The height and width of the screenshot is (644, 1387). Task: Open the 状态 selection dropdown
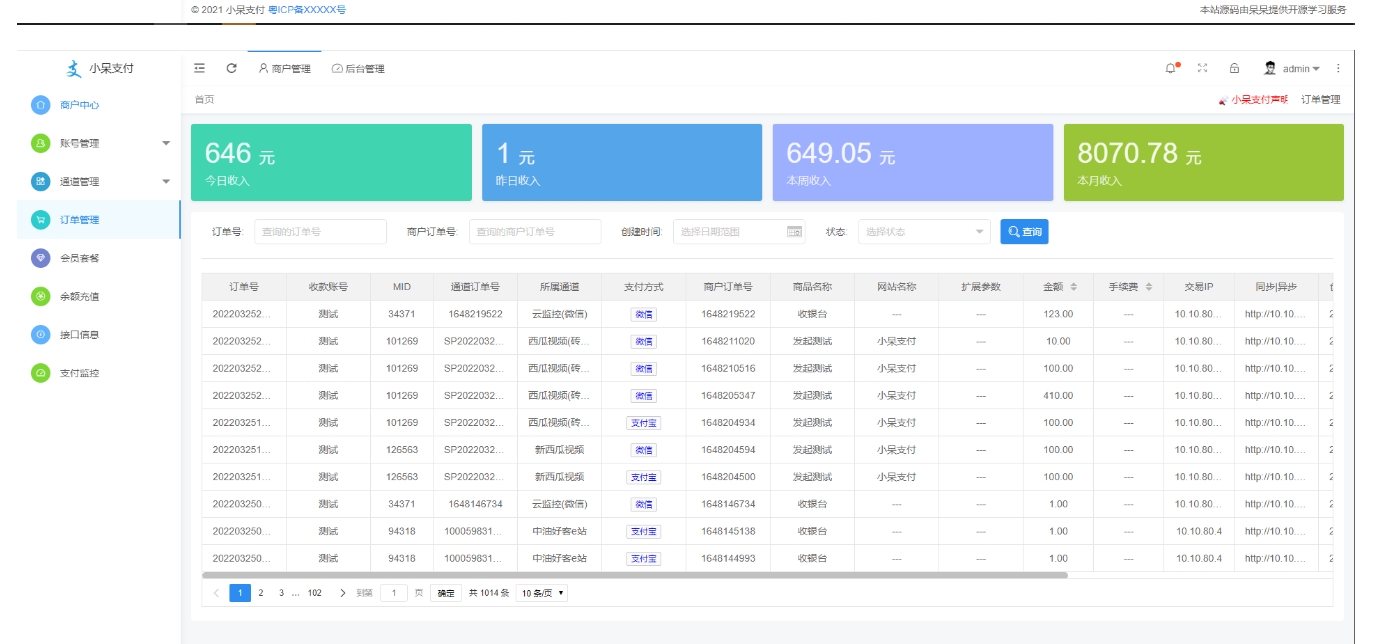(x=920, y=231)
